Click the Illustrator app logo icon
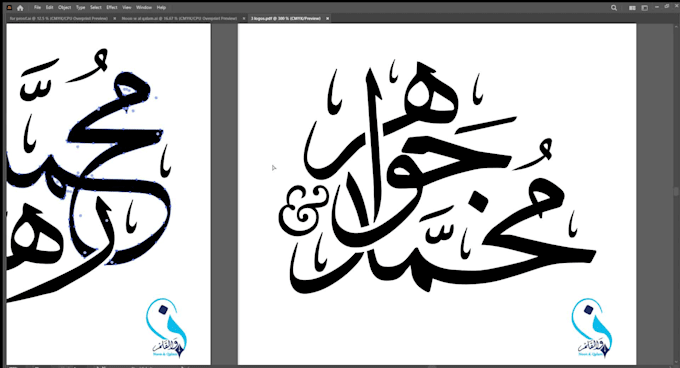Viewport: 680px width, 368px height. (9, 7)
